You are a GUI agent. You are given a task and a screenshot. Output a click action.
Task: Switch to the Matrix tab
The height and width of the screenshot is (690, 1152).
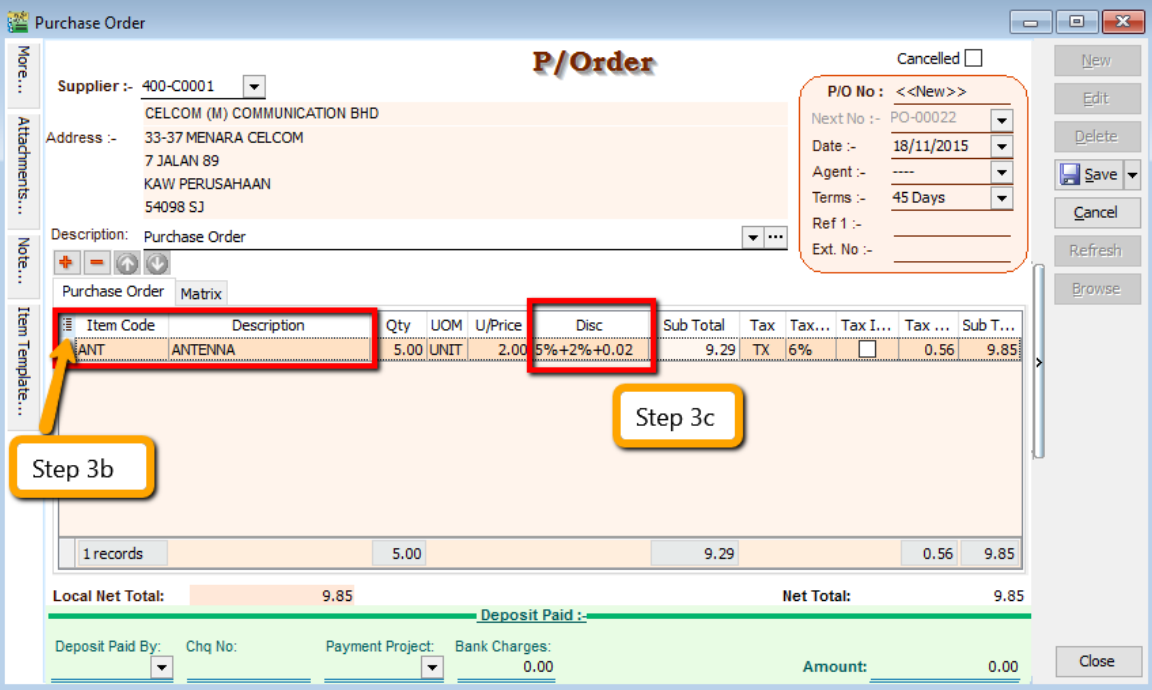[201, 293]
